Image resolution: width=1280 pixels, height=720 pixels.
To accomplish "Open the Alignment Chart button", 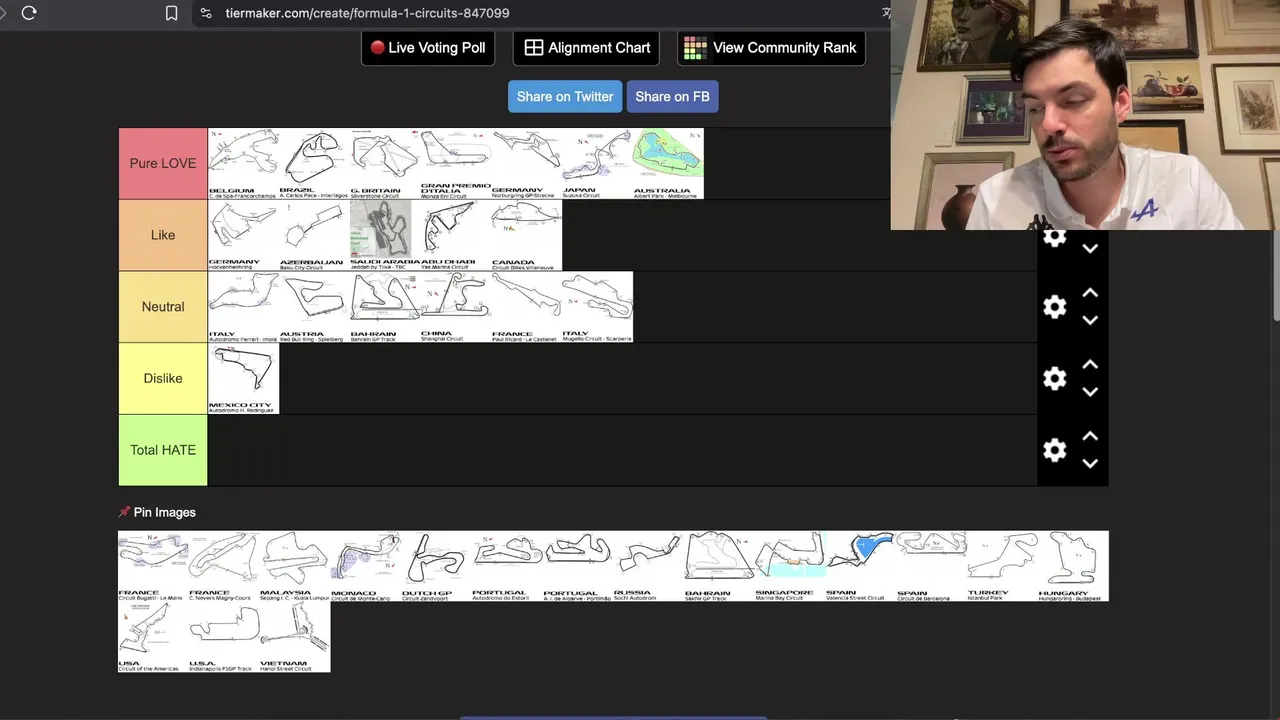I will (587, 47).
